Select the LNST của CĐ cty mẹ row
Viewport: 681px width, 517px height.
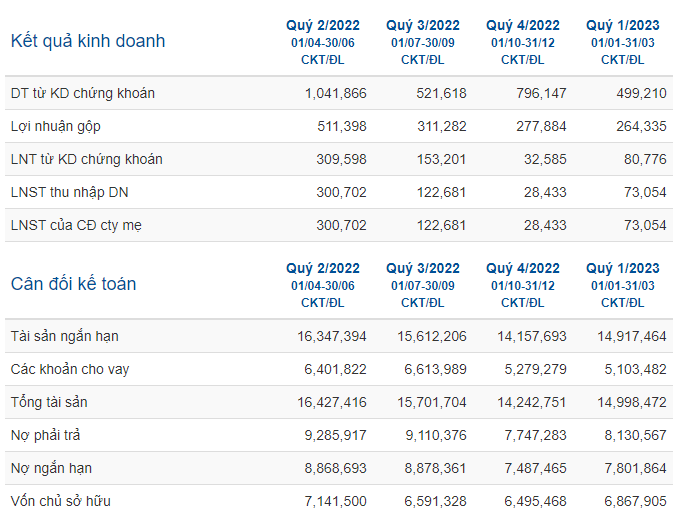coord(339,225)
